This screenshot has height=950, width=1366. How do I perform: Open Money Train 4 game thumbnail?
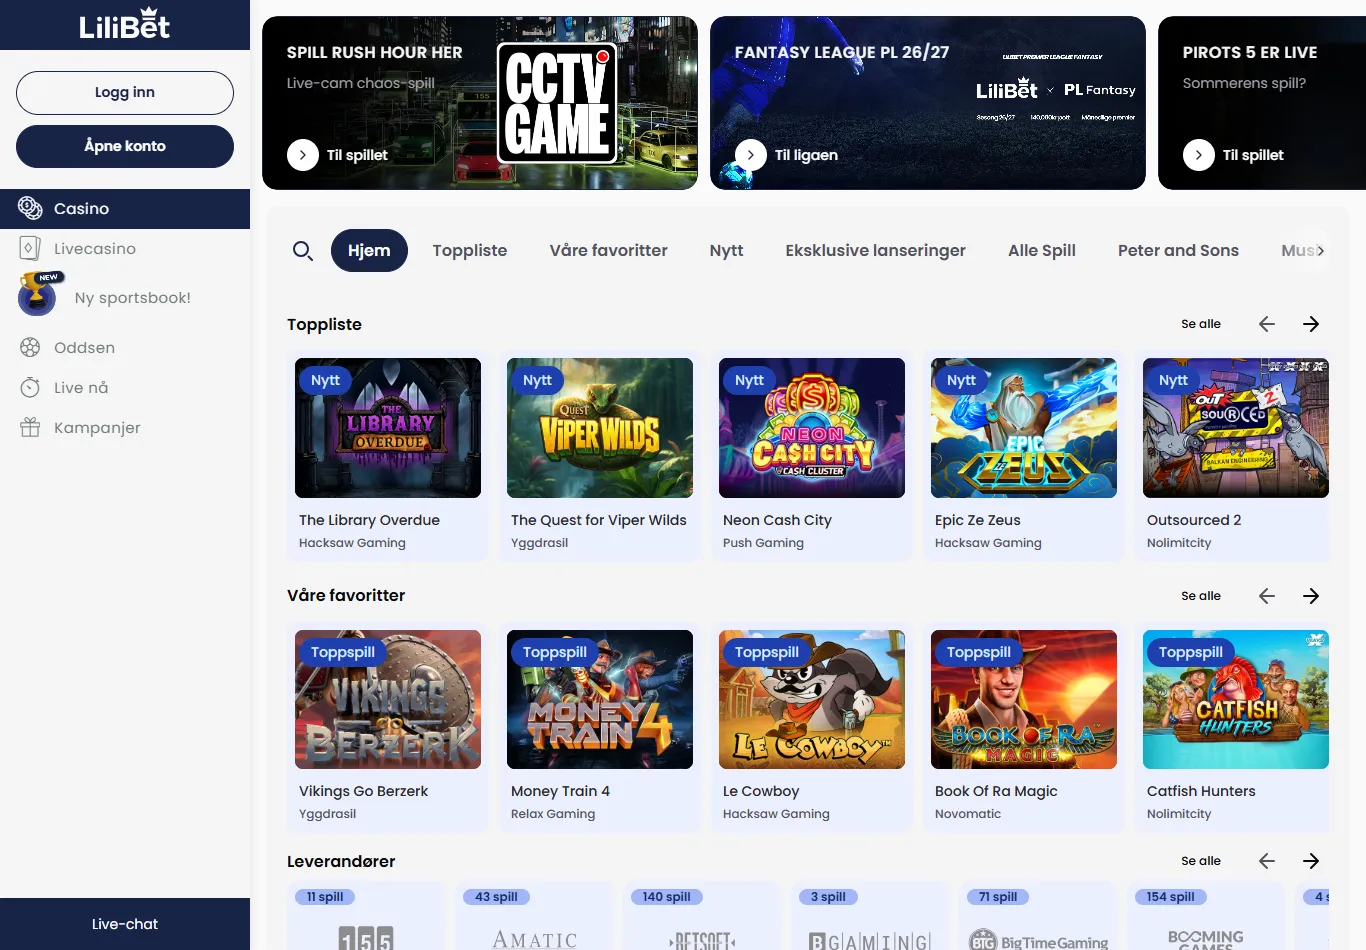(600, 699)
